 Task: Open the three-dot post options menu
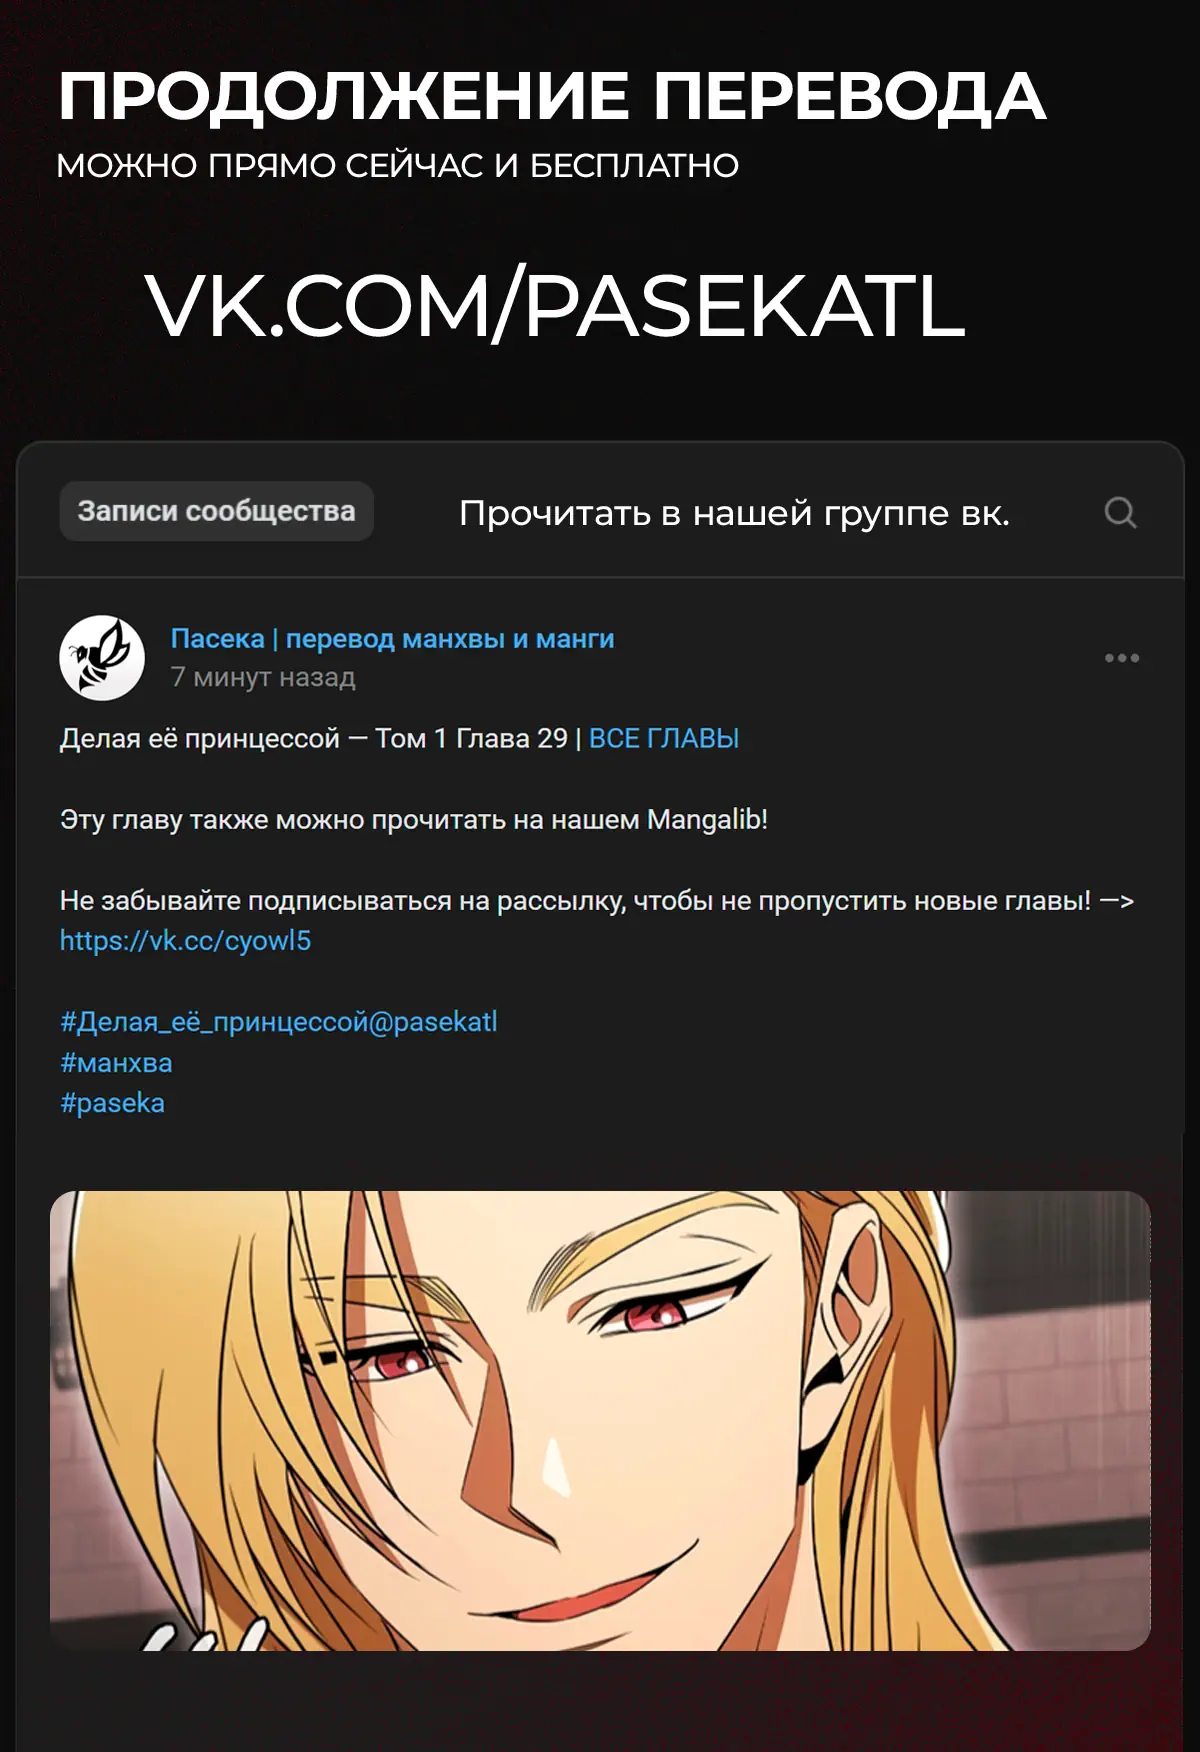tap(1121, 658)
